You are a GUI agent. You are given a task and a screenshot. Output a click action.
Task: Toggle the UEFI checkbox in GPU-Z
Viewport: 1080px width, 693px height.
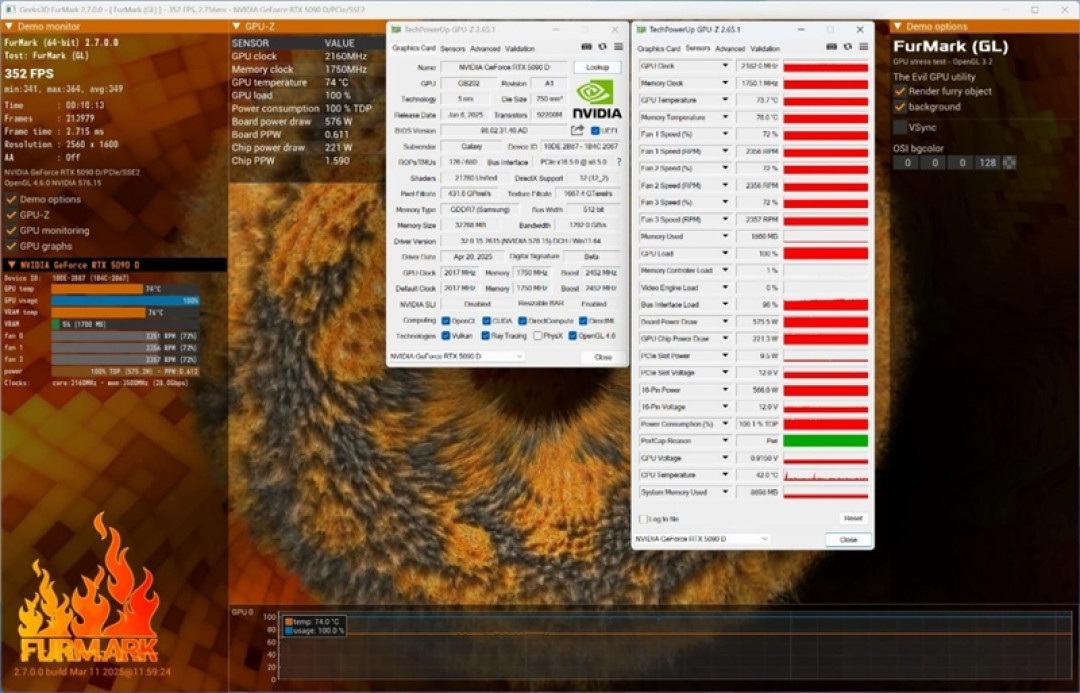point(594,130)
